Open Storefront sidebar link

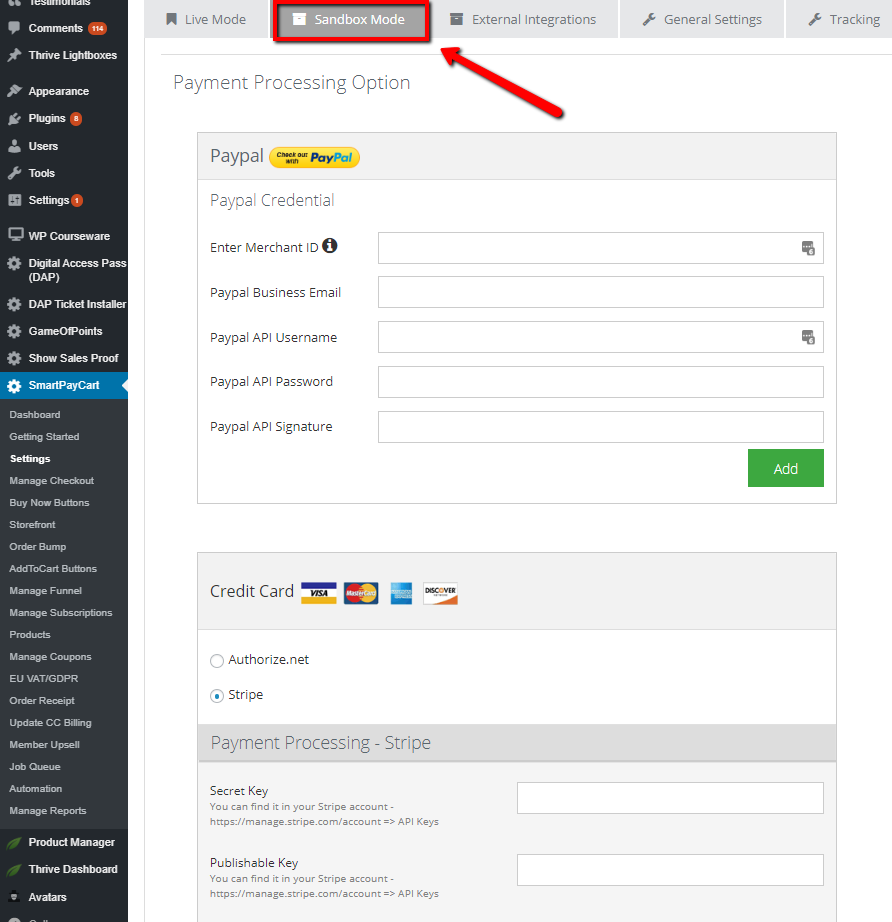[32, 525]
